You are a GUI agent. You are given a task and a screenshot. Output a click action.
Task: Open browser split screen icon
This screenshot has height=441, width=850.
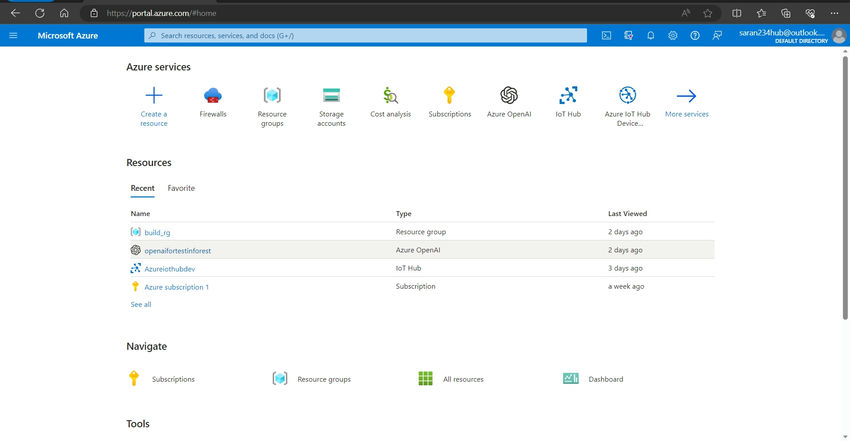click(x=737, y=13)
